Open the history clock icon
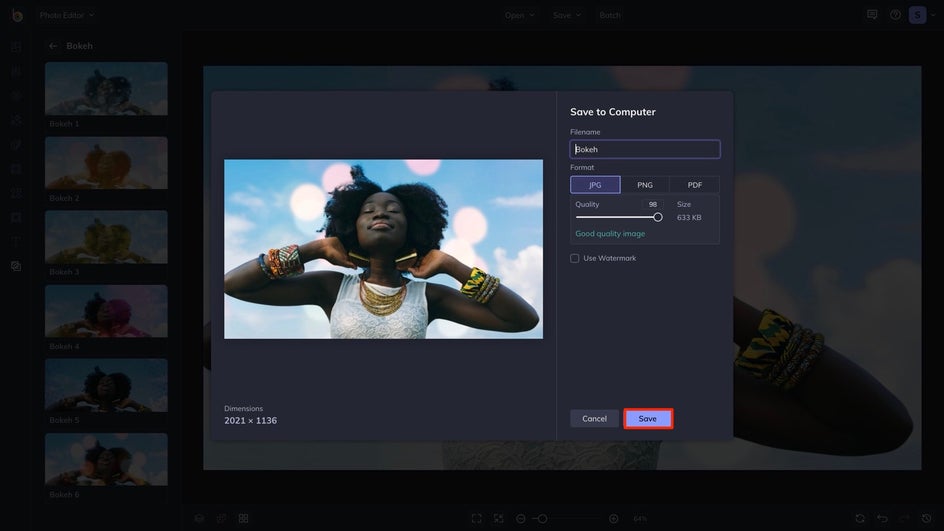Image resolution: width=944 pixels, height=531 pixels. tap(927, 518)
